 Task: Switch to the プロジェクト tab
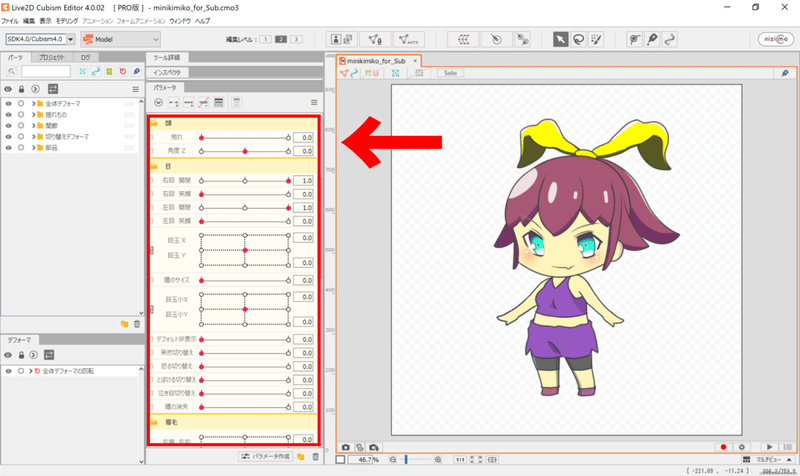click(52, 57)
